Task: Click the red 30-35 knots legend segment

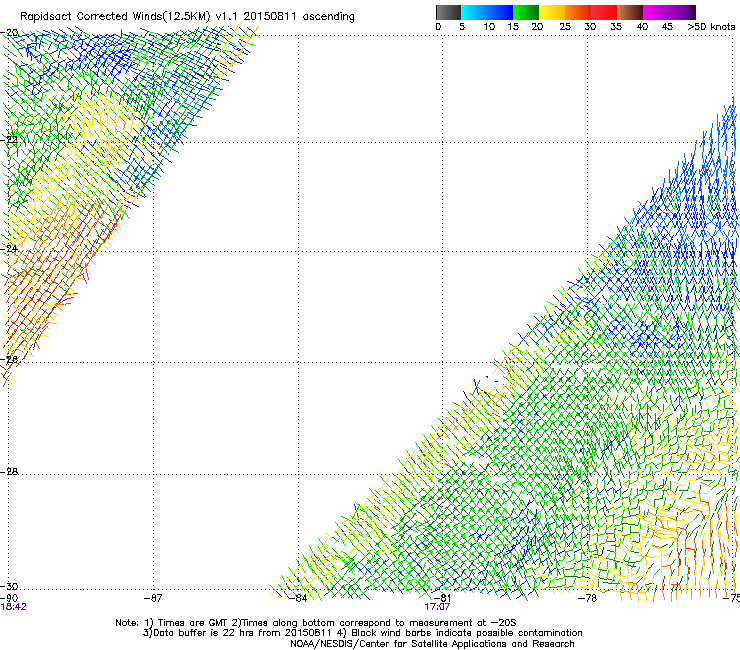Action: click(x=604, y=12)
